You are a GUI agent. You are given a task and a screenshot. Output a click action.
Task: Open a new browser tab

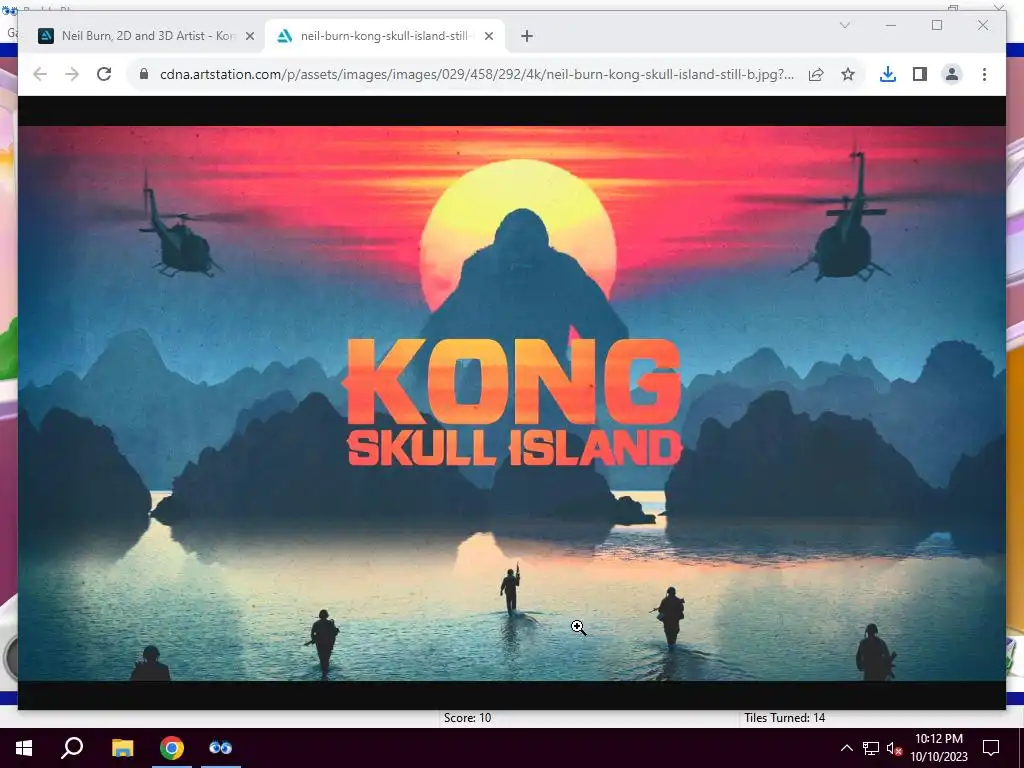click(x=527, y=36)
